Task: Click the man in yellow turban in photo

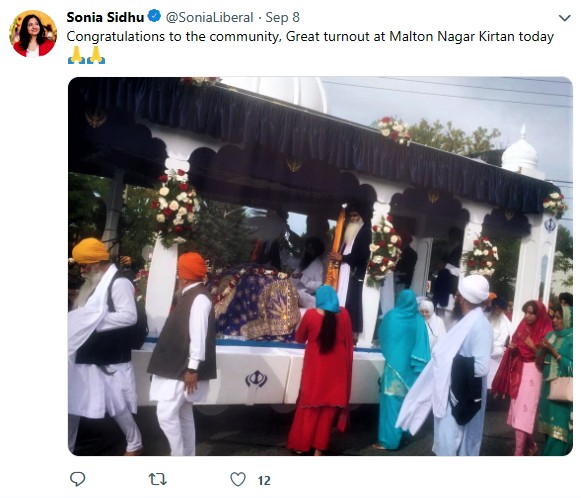Action: point(103,345)
